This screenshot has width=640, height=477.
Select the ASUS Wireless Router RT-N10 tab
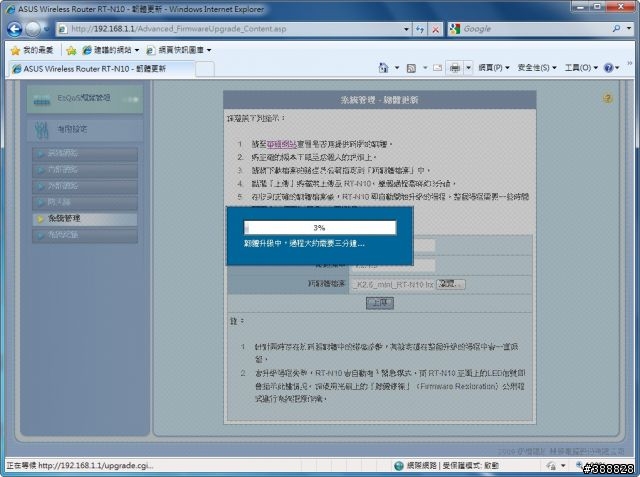101,69
